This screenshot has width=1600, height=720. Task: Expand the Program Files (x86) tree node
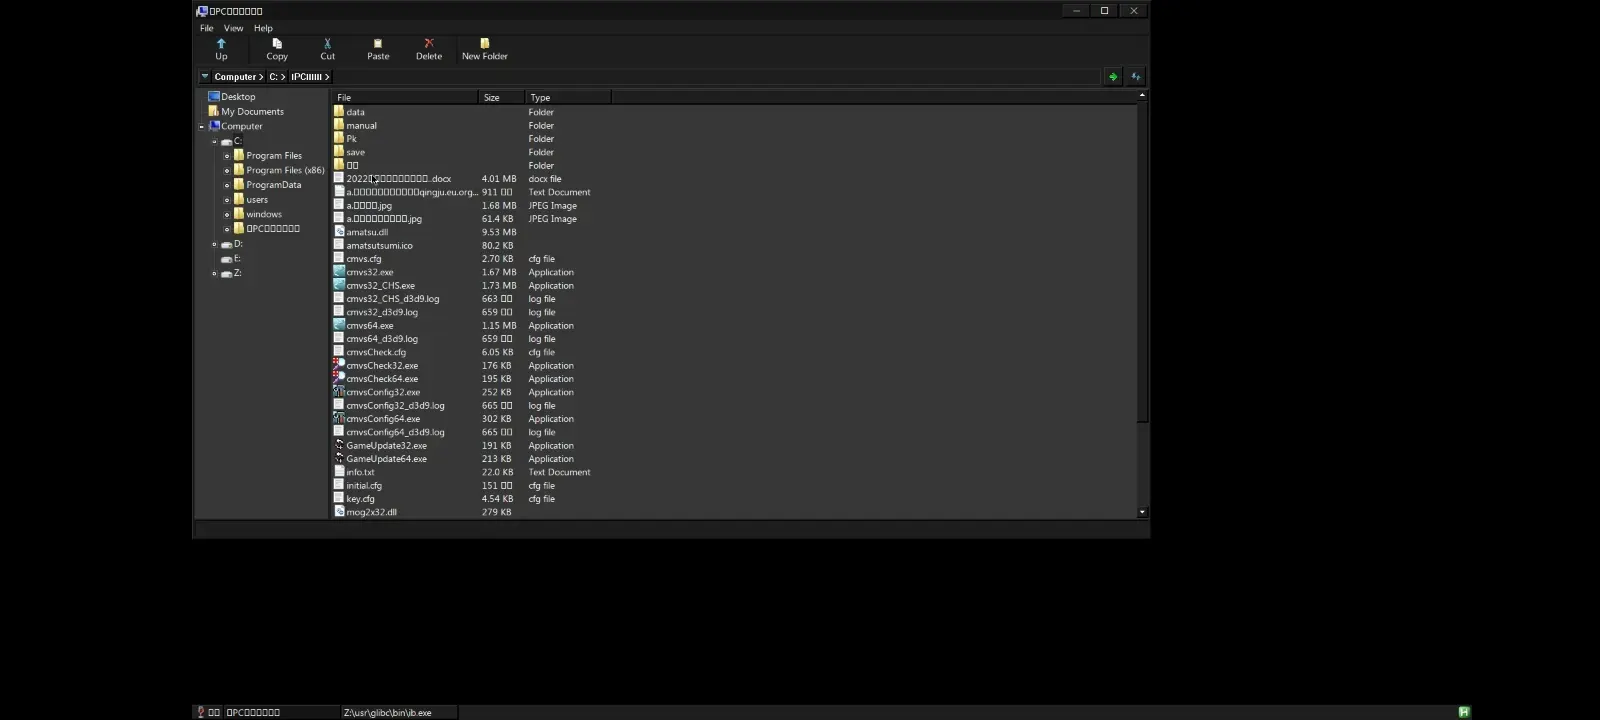[x=227, y=171]
